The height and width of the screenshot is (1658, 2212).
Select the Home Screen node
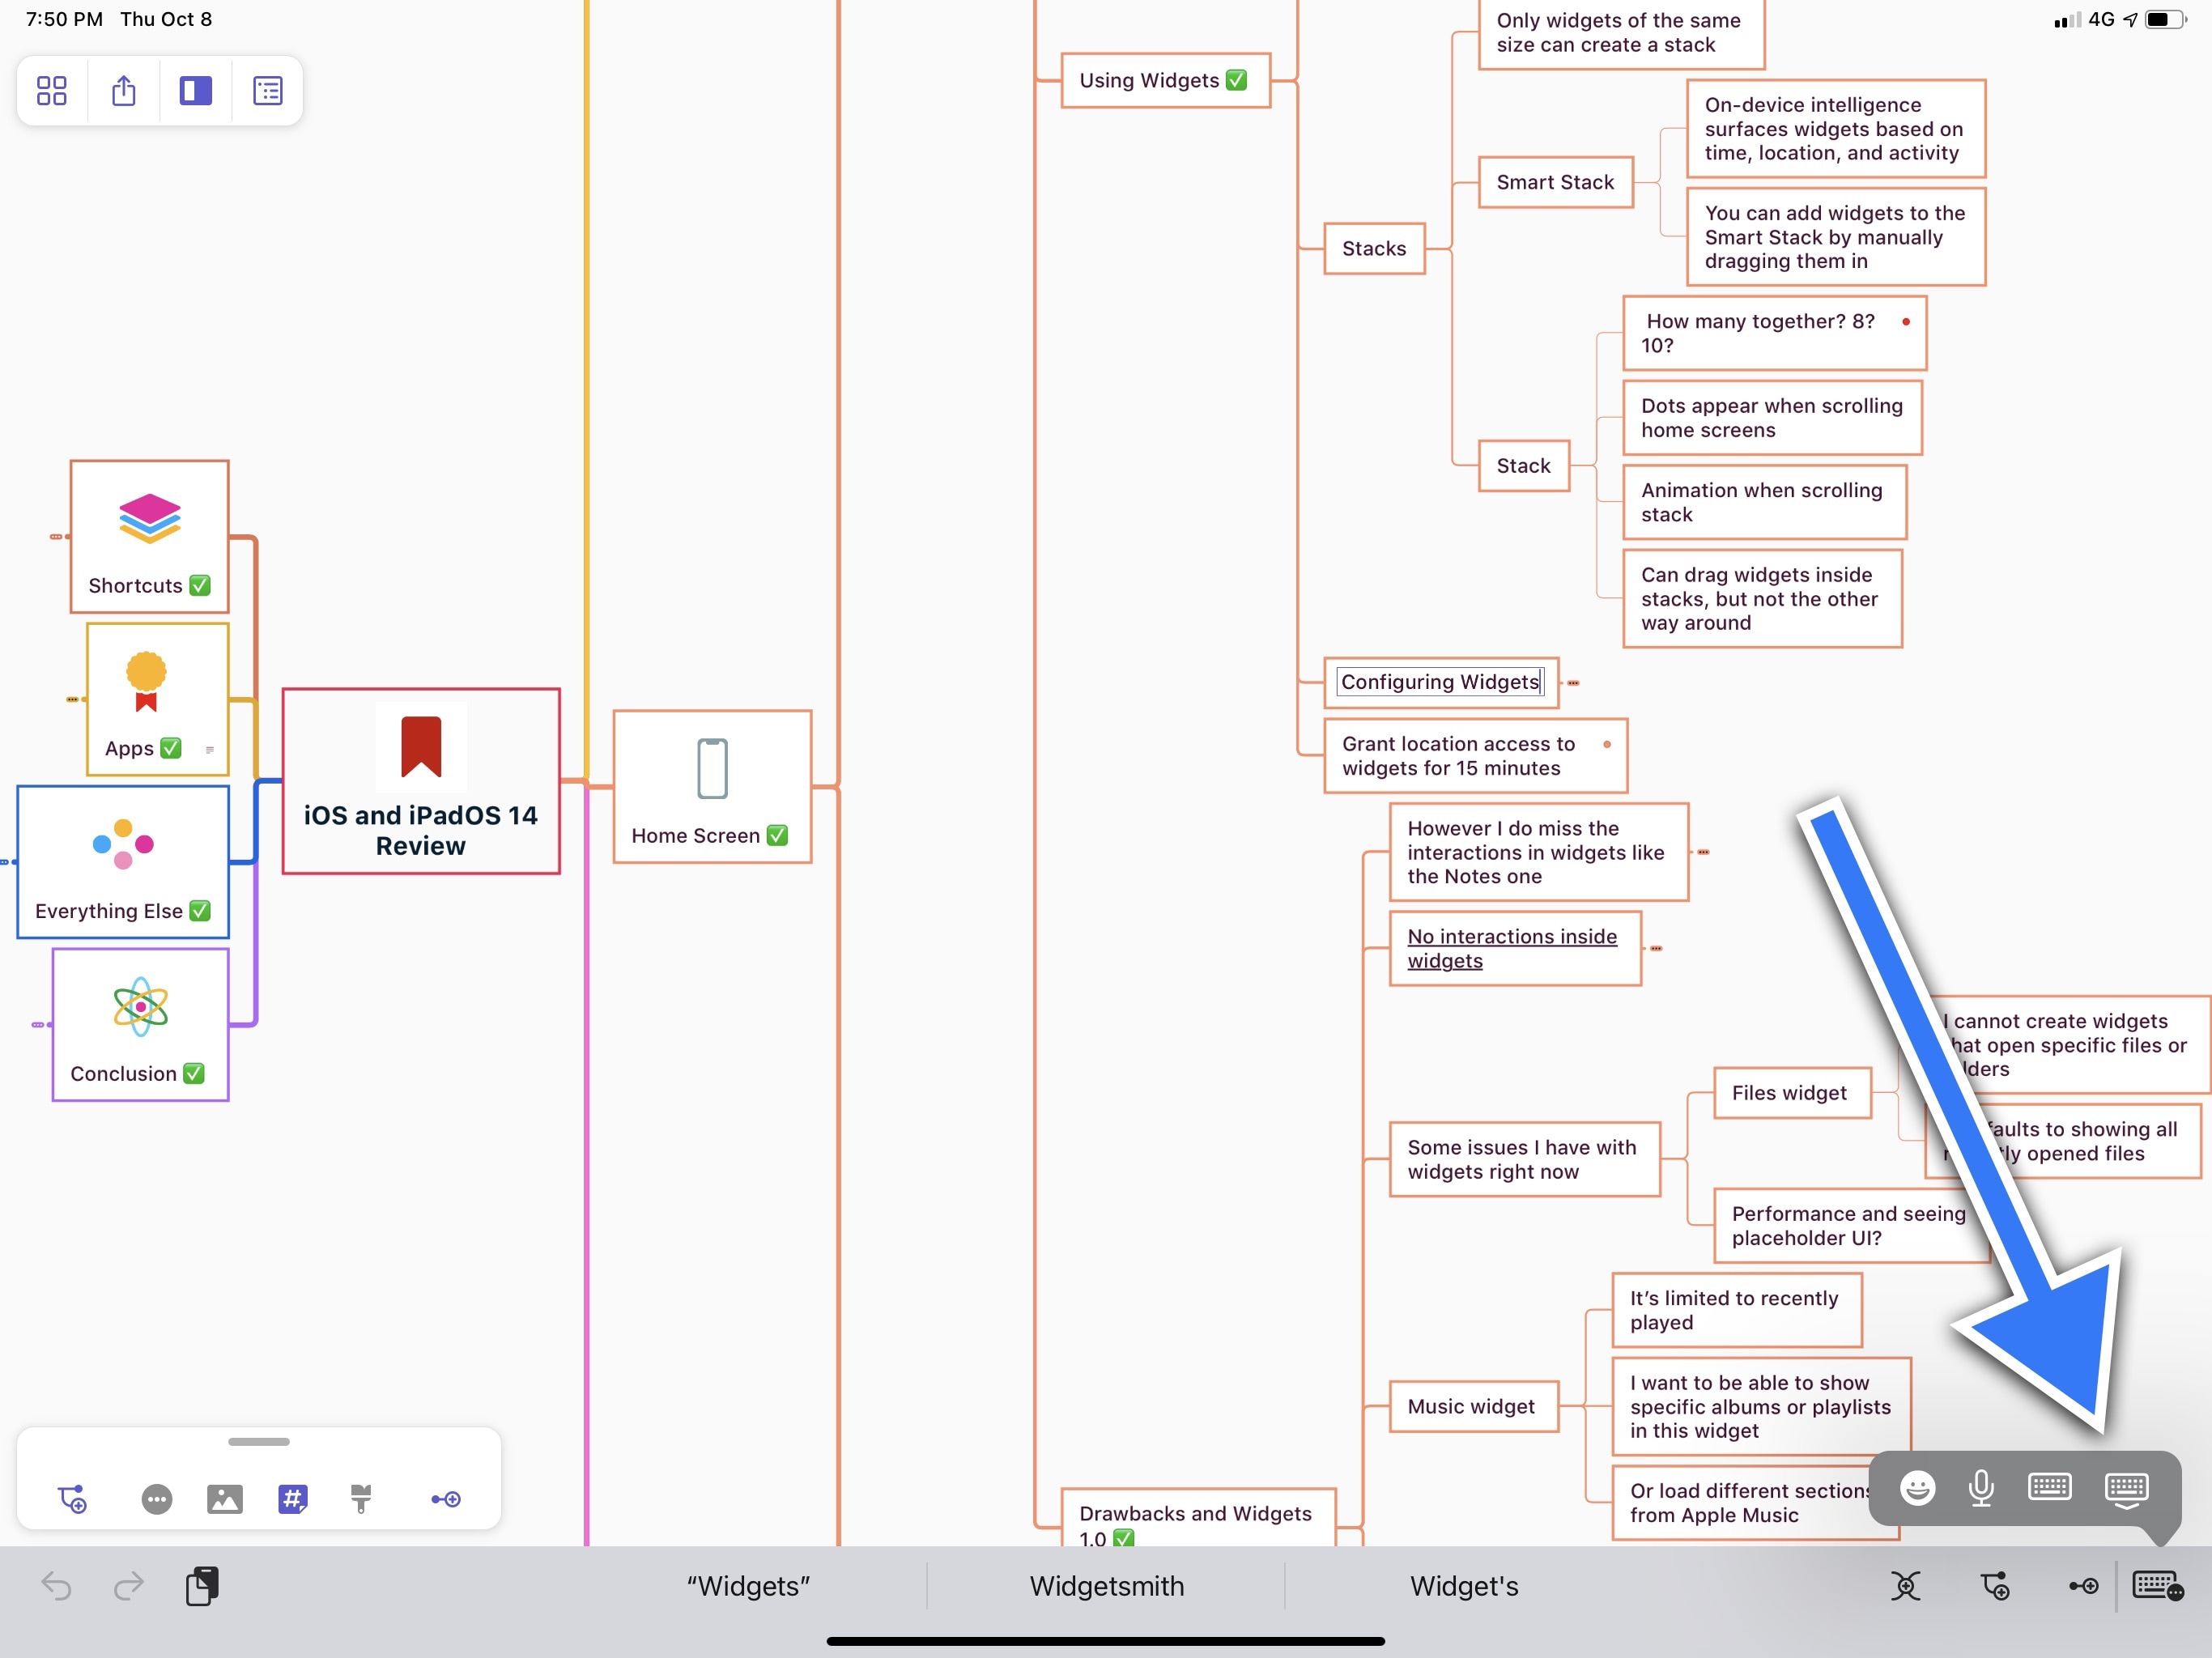(712, 787)
